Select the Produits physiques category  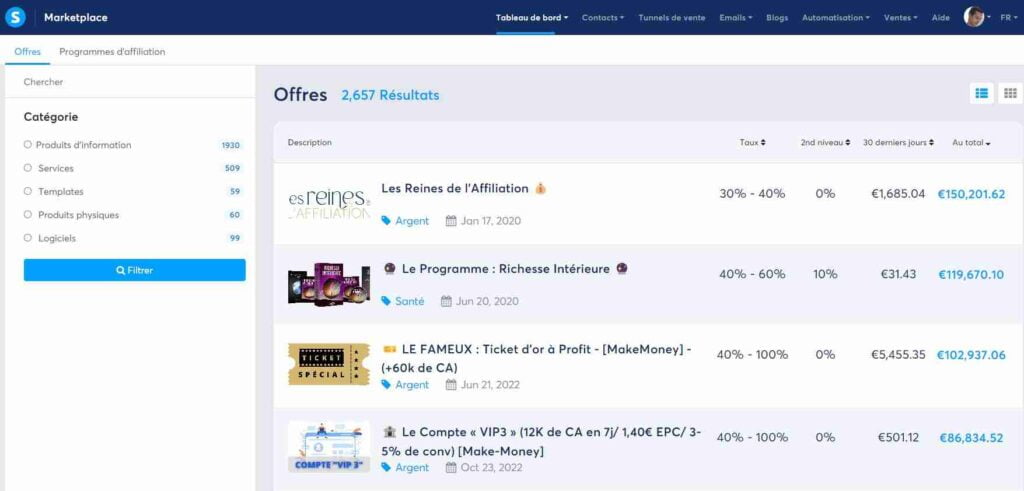coord(27,214)
